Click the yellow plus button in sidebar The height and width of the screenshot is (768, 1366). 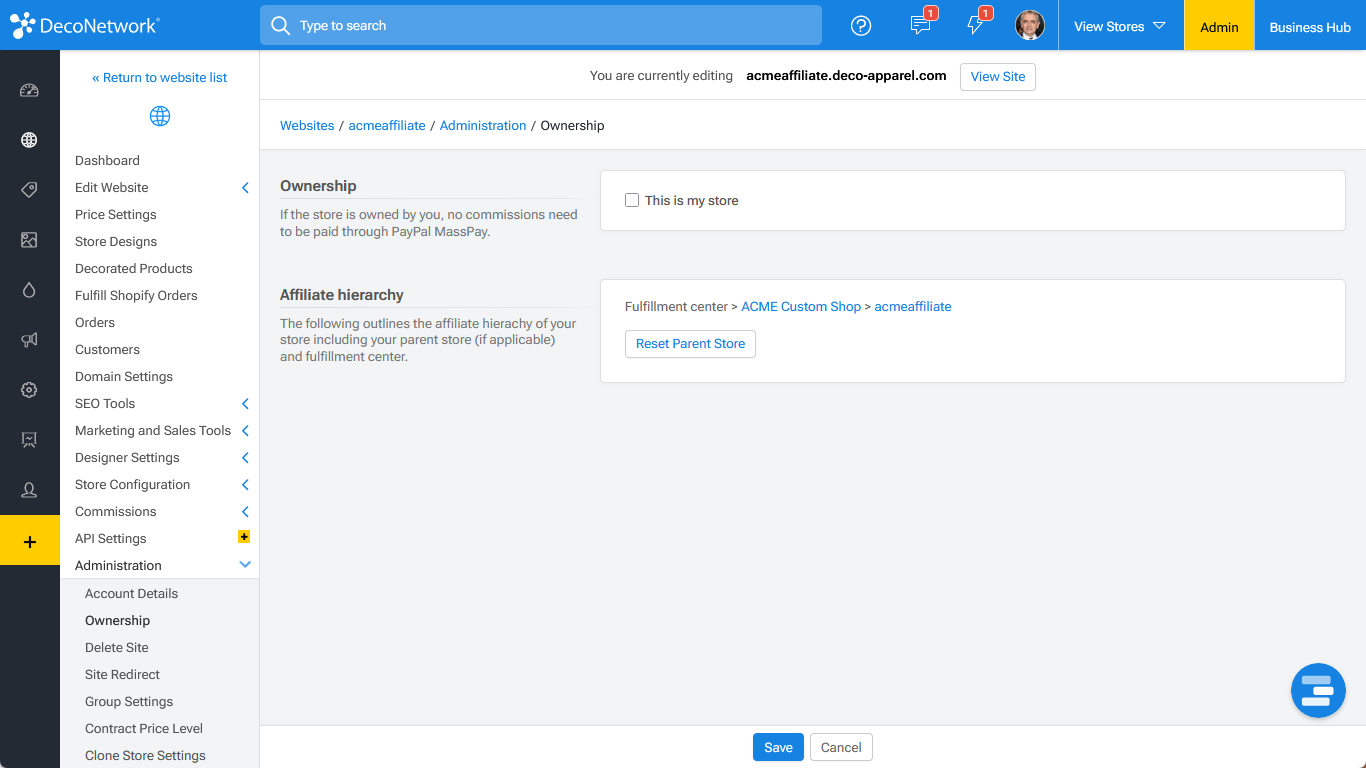(x=30, y=541)
